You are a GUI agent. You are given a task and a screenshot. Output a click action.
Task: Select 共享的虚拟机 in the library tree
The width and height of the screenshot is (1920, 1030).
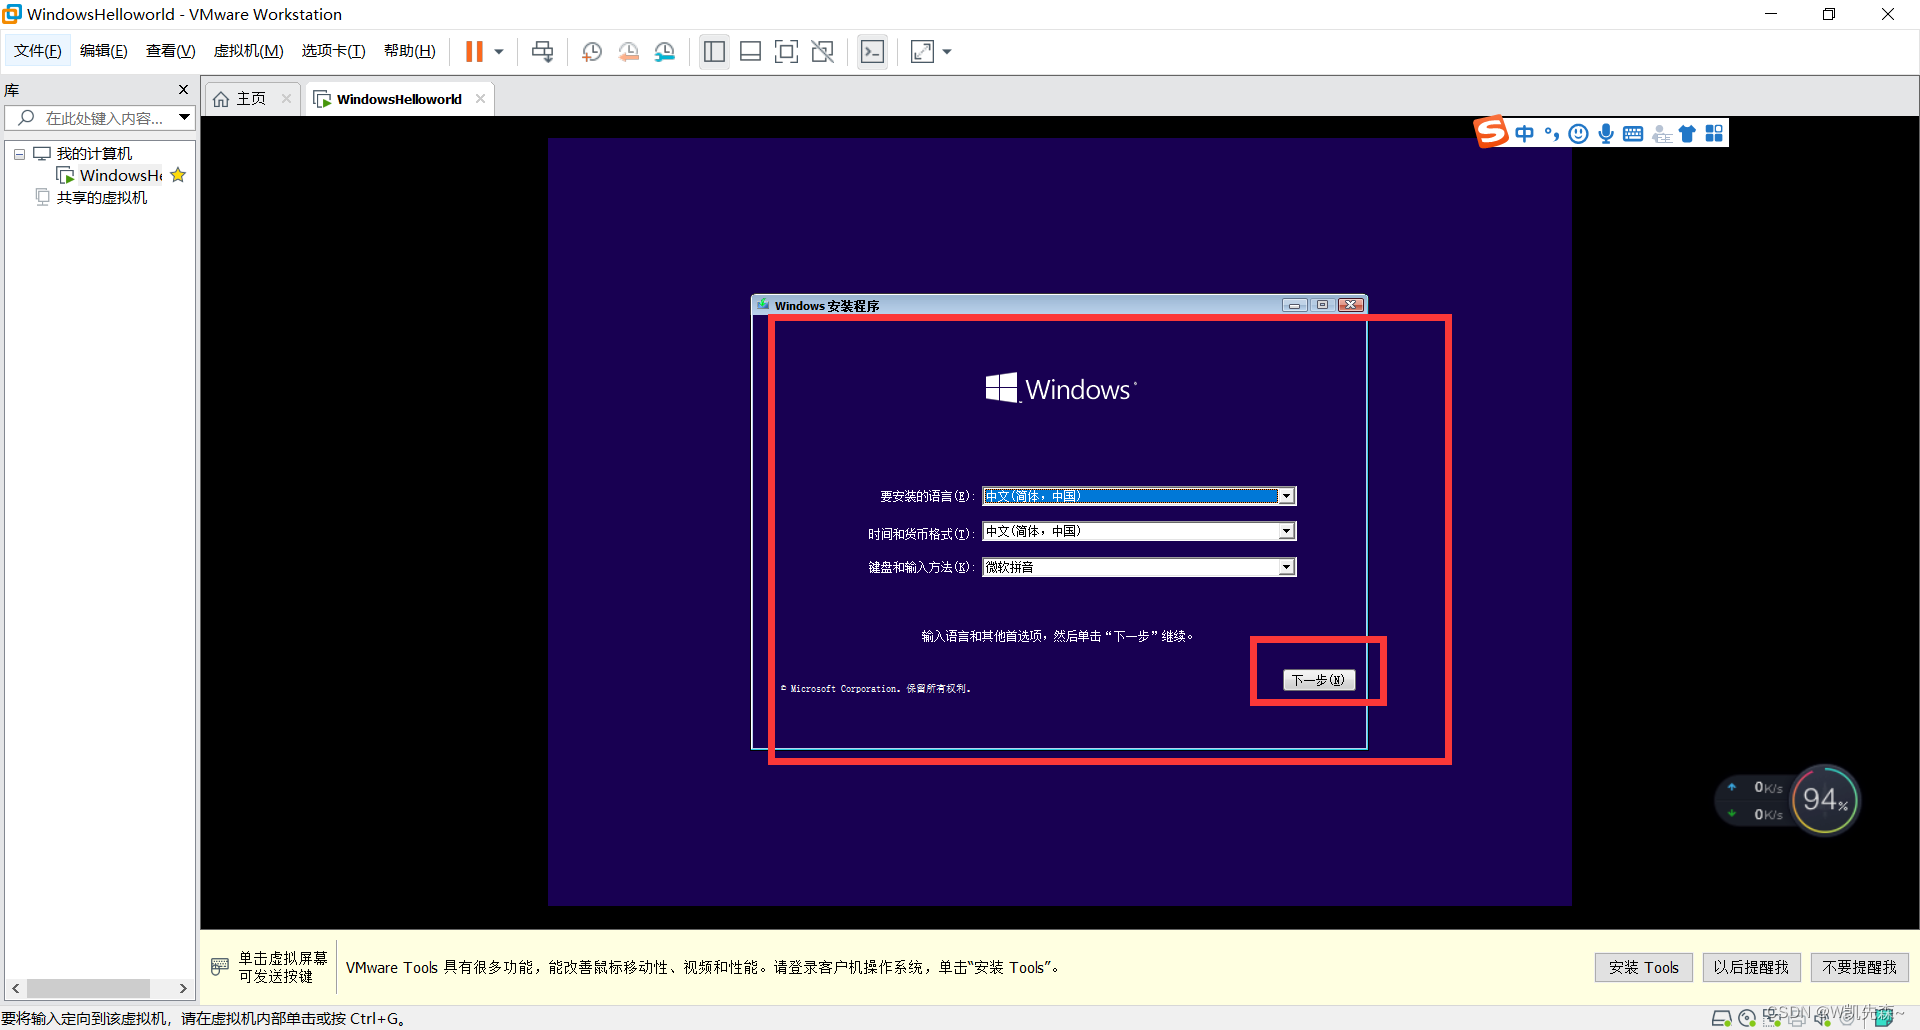[102, 197]
